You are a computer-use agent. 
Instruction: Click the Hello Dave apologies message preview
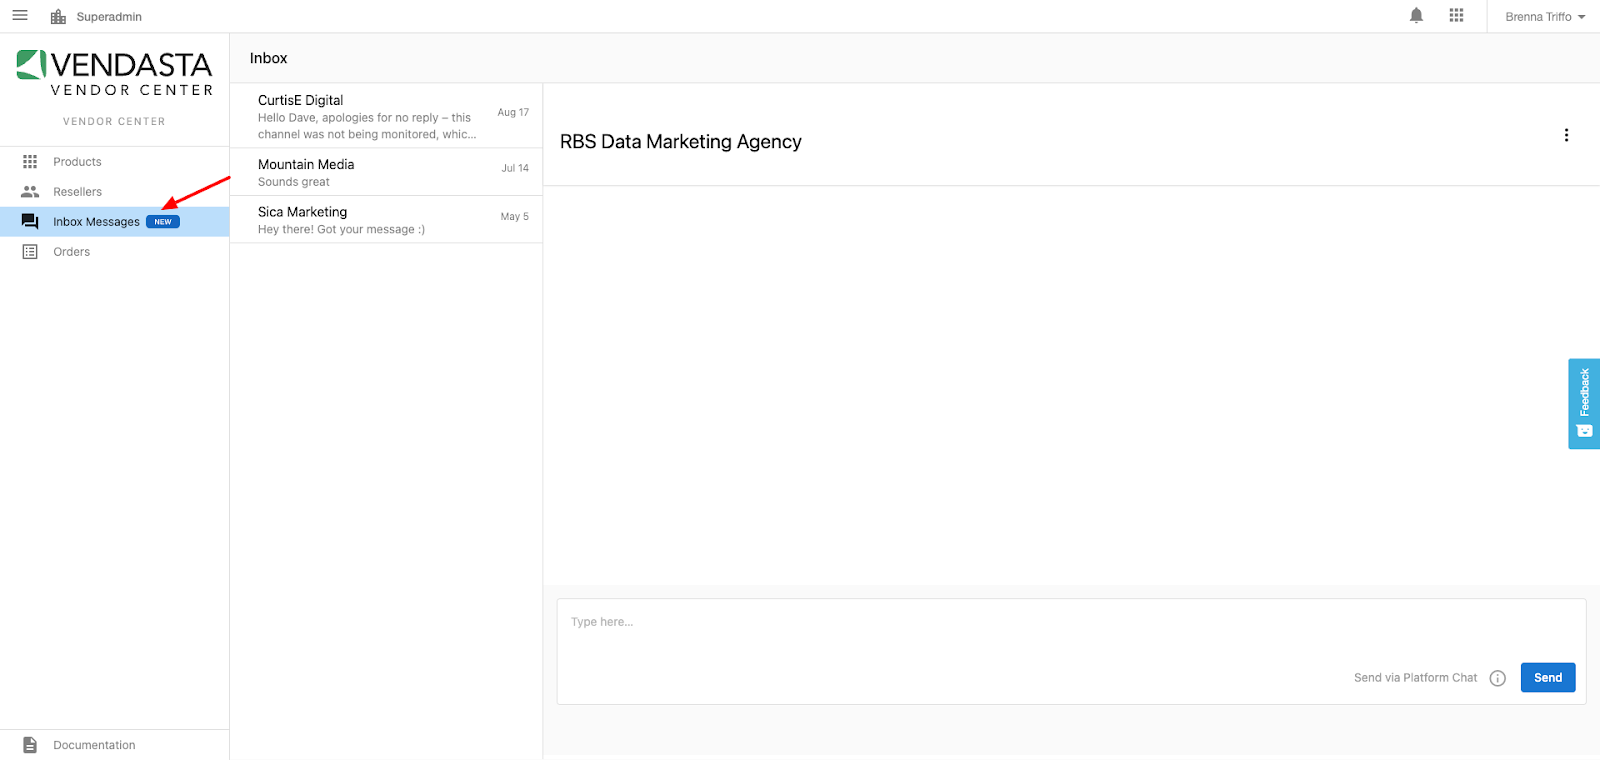coord(367,126)
